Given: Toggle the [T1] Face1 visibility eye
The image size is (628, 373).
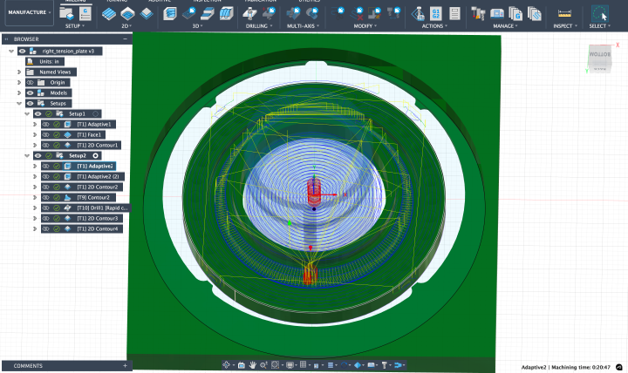Looking at the screenshot, I should pyautogui.click(x=46, y=135).
